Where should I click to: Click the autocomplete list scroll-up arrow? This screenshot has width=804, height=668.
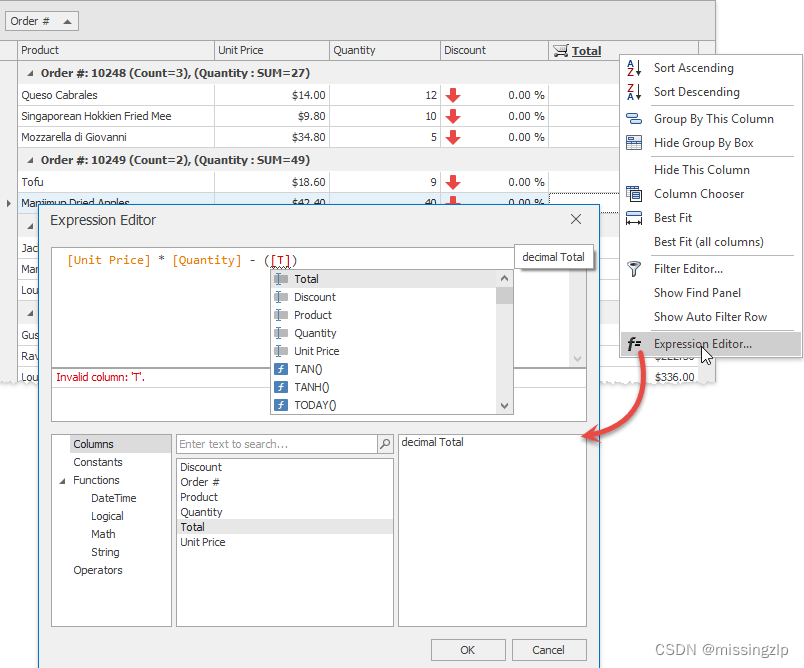tap(505, 278)
